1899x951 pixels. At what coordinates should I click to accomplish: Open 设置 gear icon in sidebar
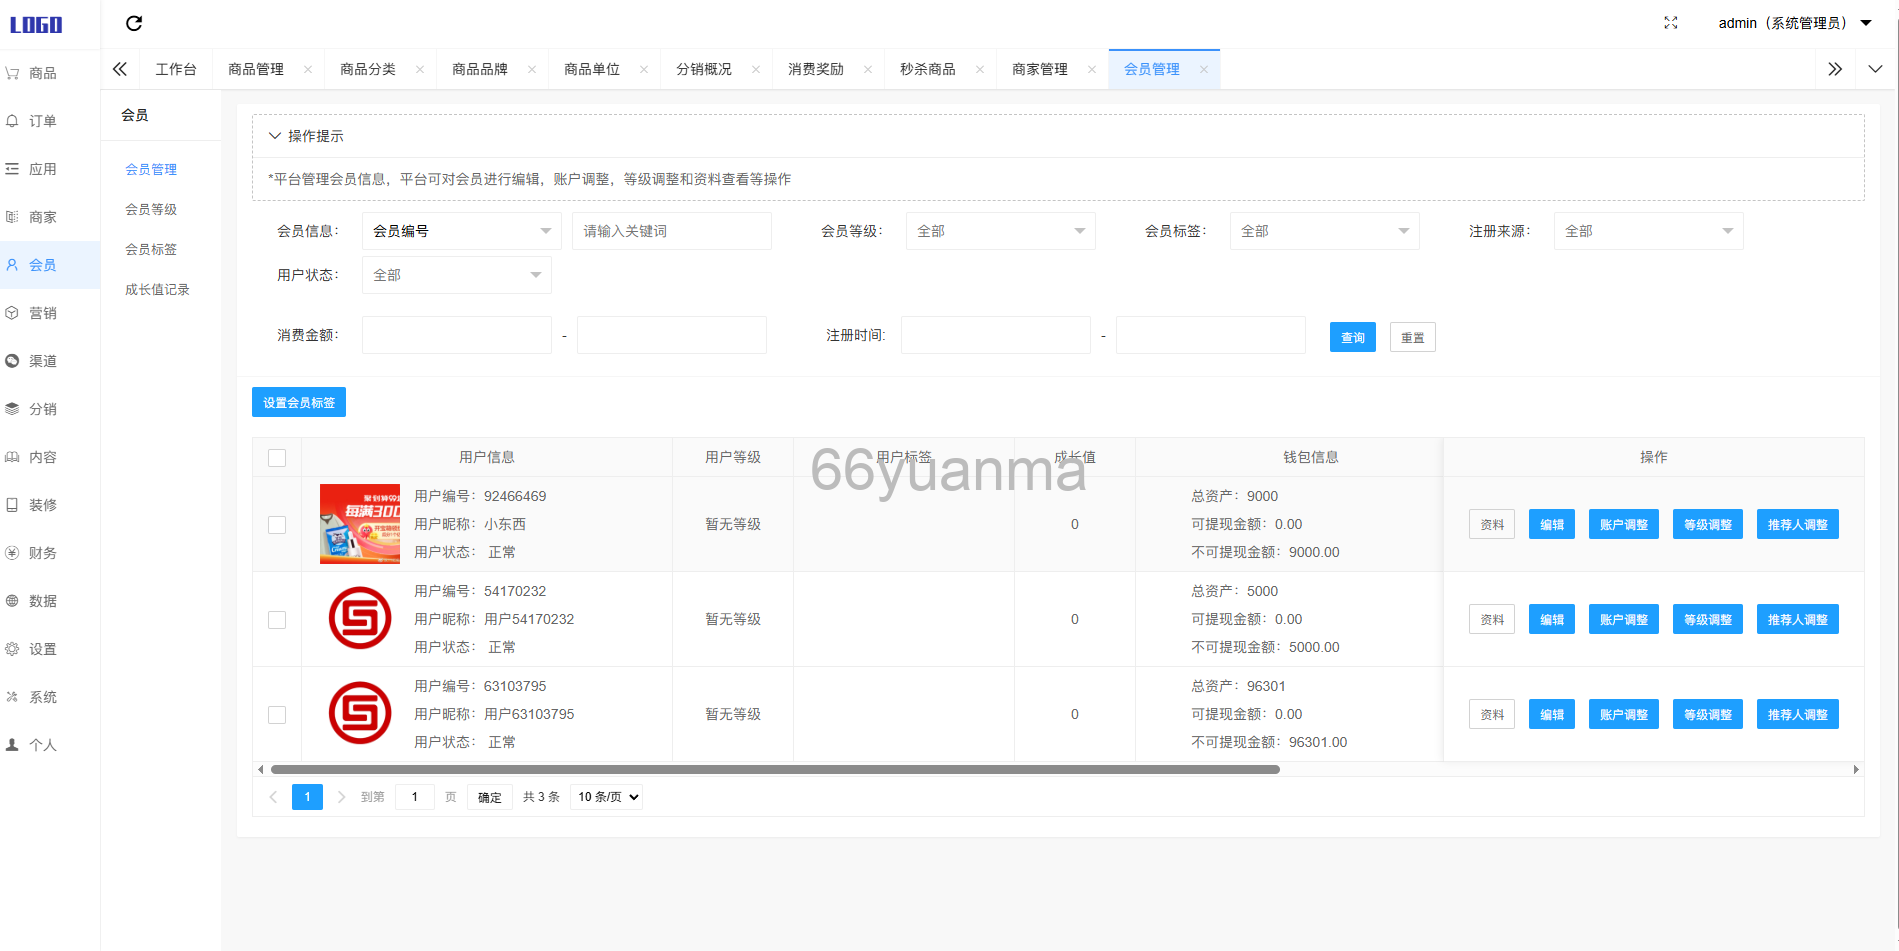point(12,649)
